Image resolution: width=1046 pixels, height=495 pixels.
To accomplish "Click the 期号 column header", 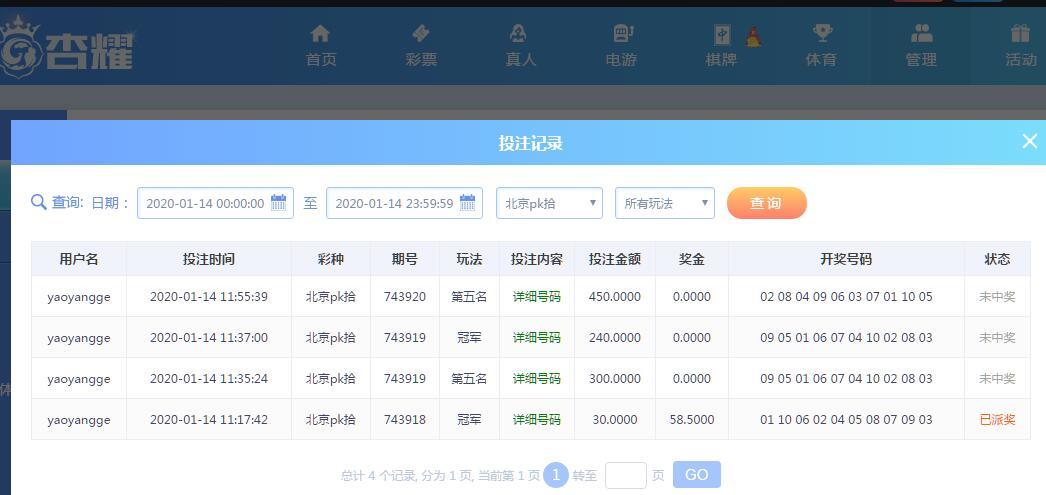I will 404,259.
